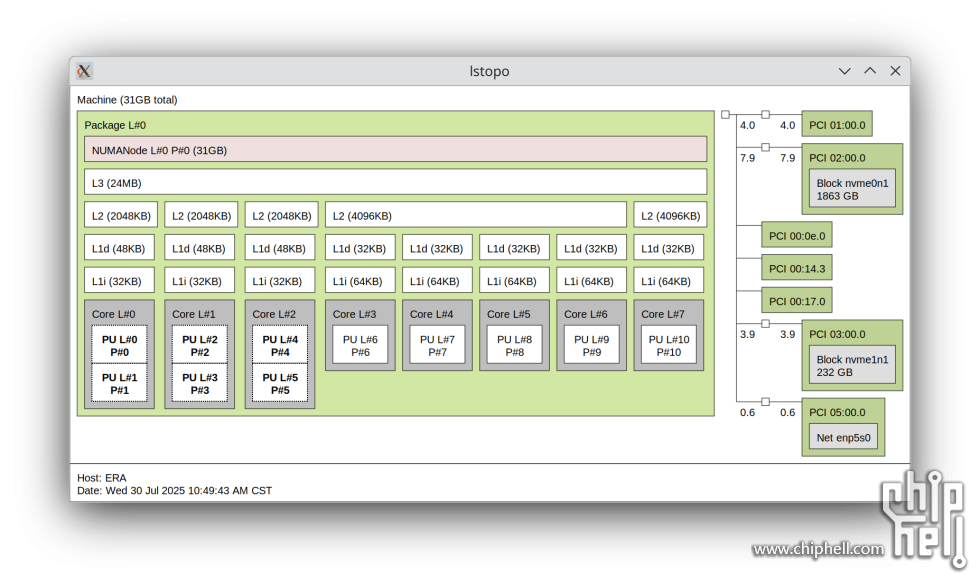Click the L2 (2048KB) box above Core L#2
980x584 pixels.
tap(281, 215)
